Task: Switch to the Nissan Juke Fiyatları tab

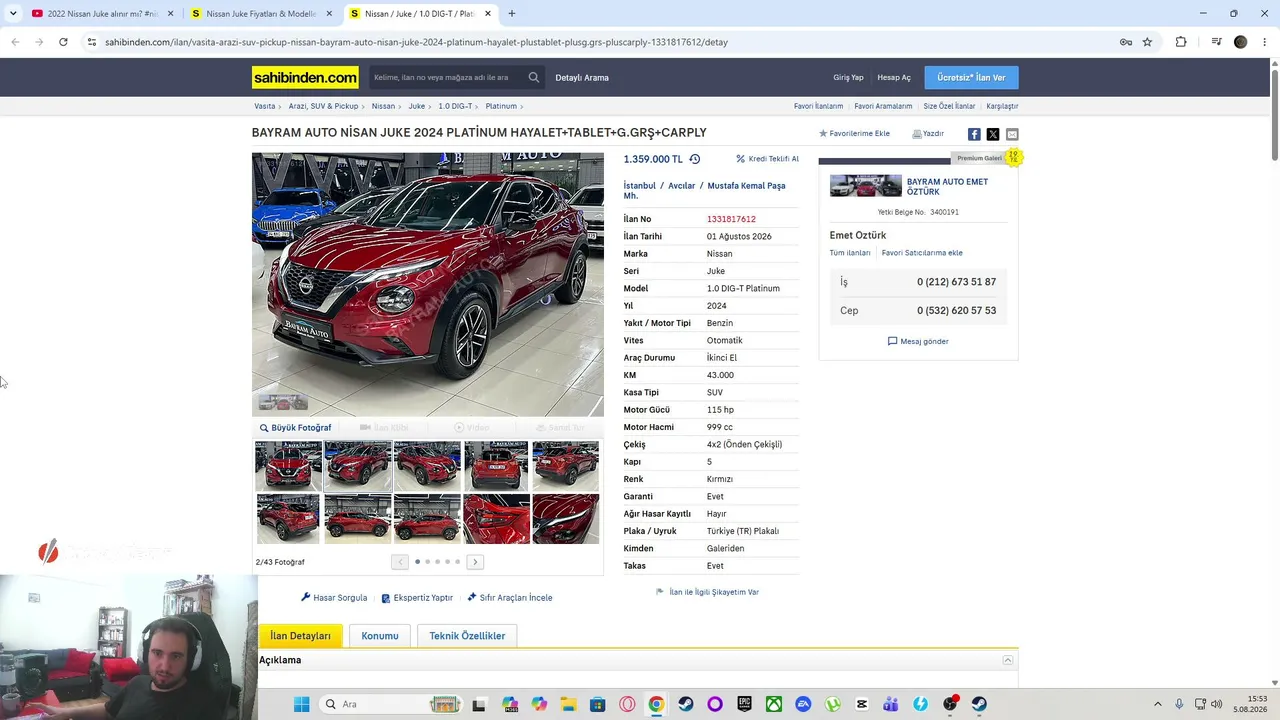Action: pos(261,14)
